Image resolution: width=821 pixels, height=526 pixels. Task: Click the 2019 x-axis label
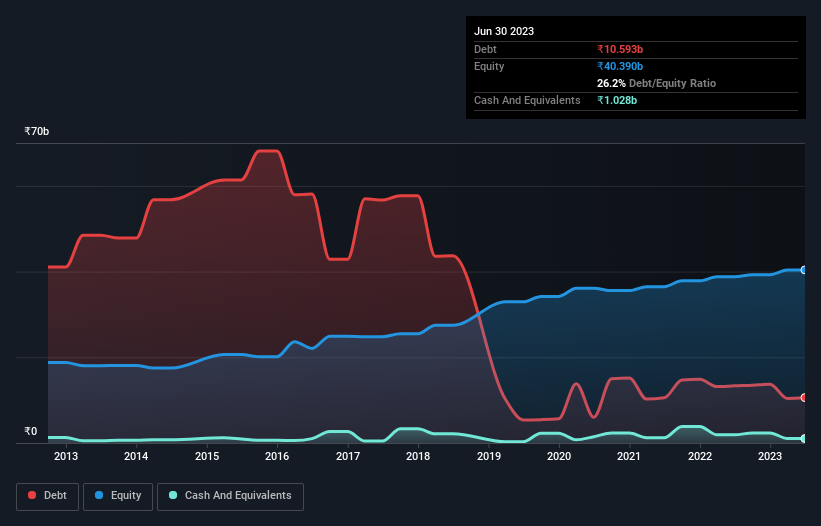(x=489, y=456)
